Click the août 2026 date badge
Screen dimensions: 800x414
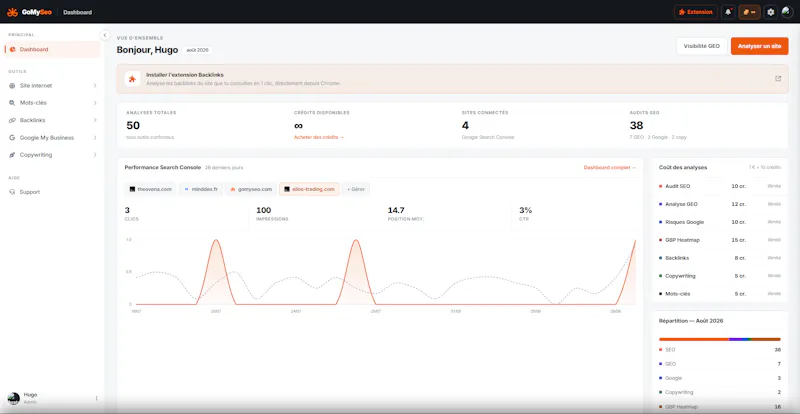point(197,50)
